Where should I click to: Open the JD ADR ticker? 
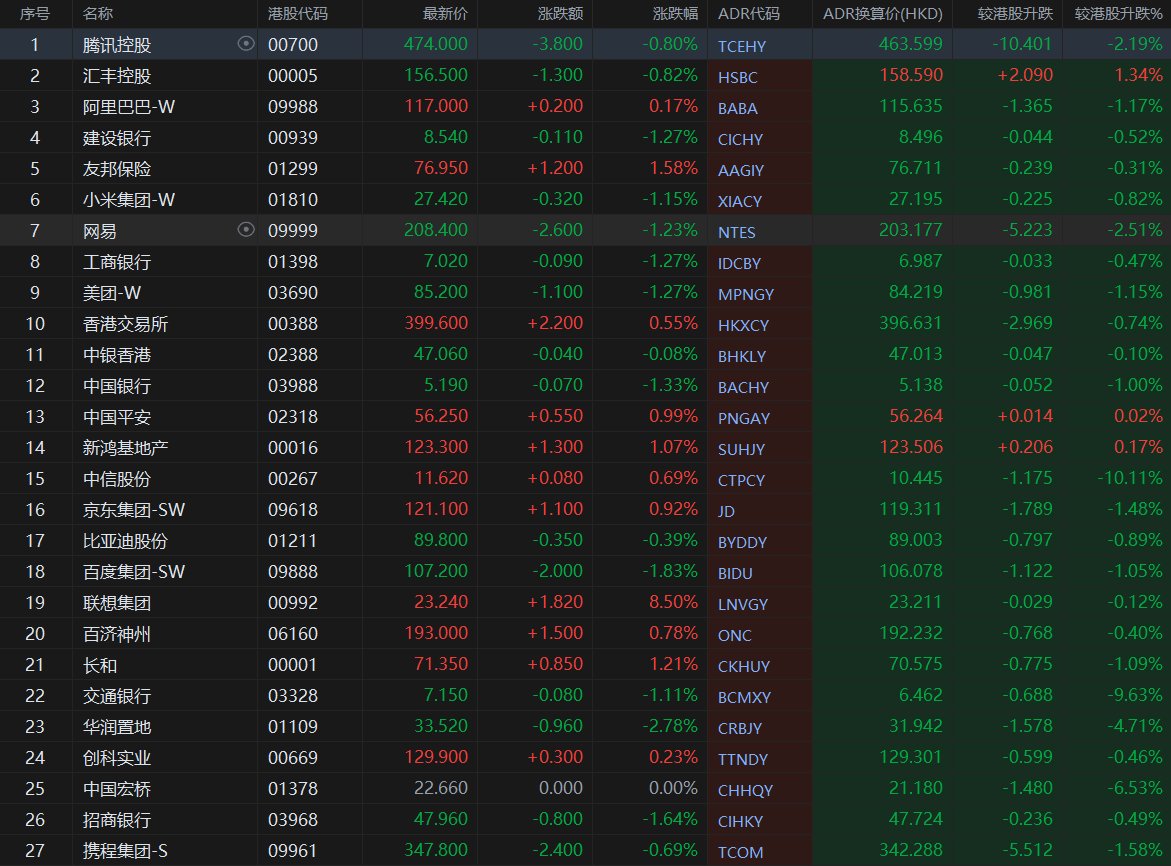coord(726,511)
